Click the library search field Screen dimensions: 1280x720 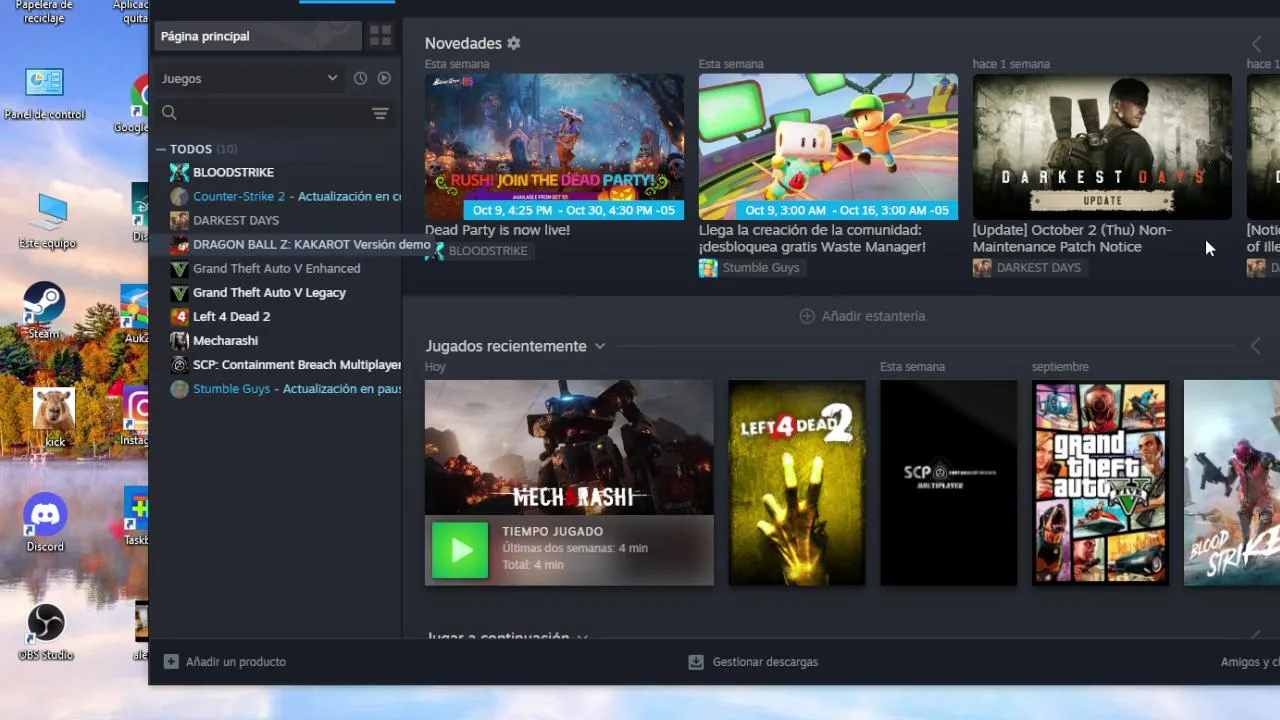tap(274, 113)
